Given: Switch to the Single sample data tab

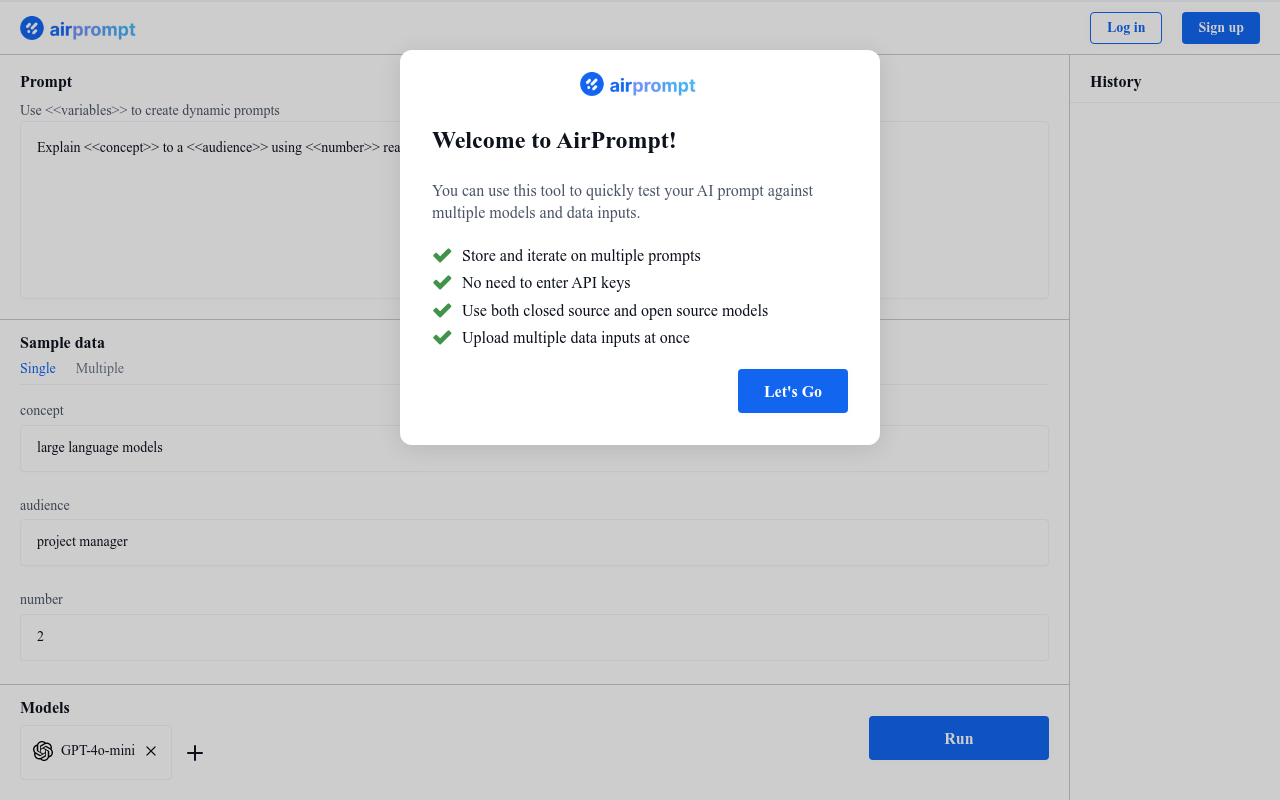Looking at the screenshot, I should click(x=38, y=368).
